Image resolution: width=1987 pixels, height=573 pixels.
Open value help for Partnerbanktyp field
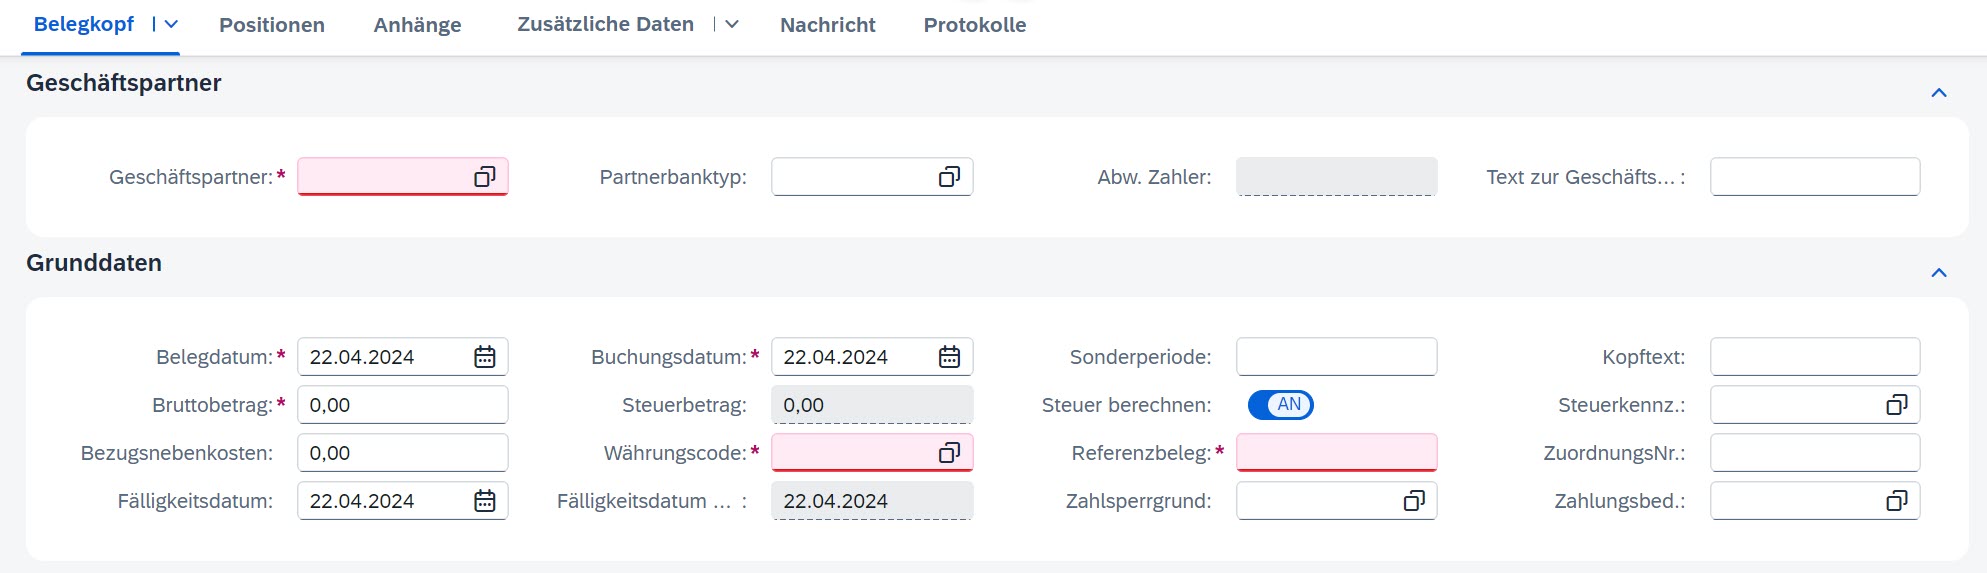[x=949, y=177]
